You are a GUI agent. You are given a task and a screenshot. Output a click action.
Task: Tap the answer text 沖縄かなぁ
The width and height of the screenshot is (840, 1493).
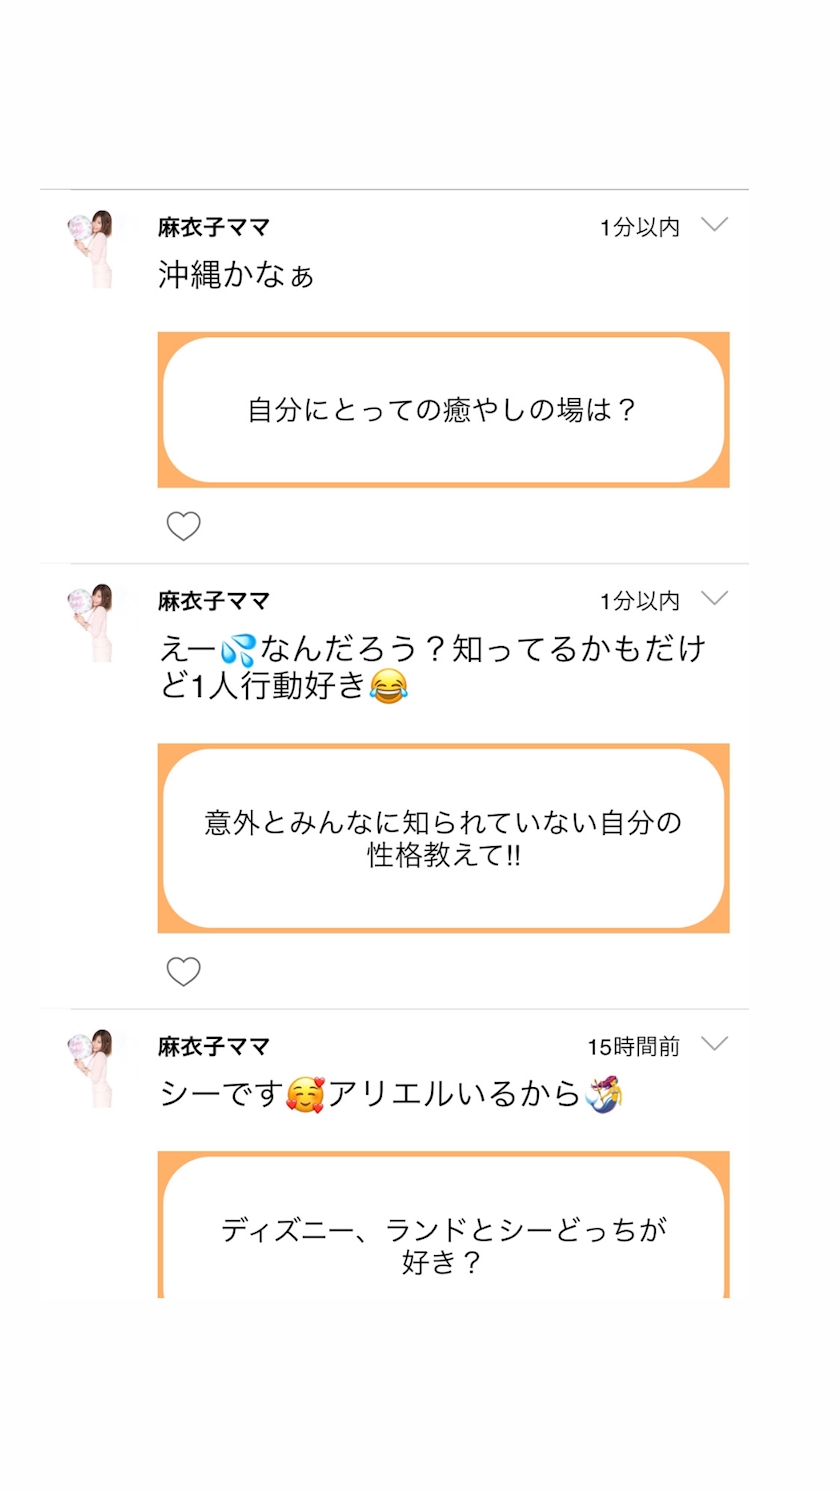[x=236, y=275]
